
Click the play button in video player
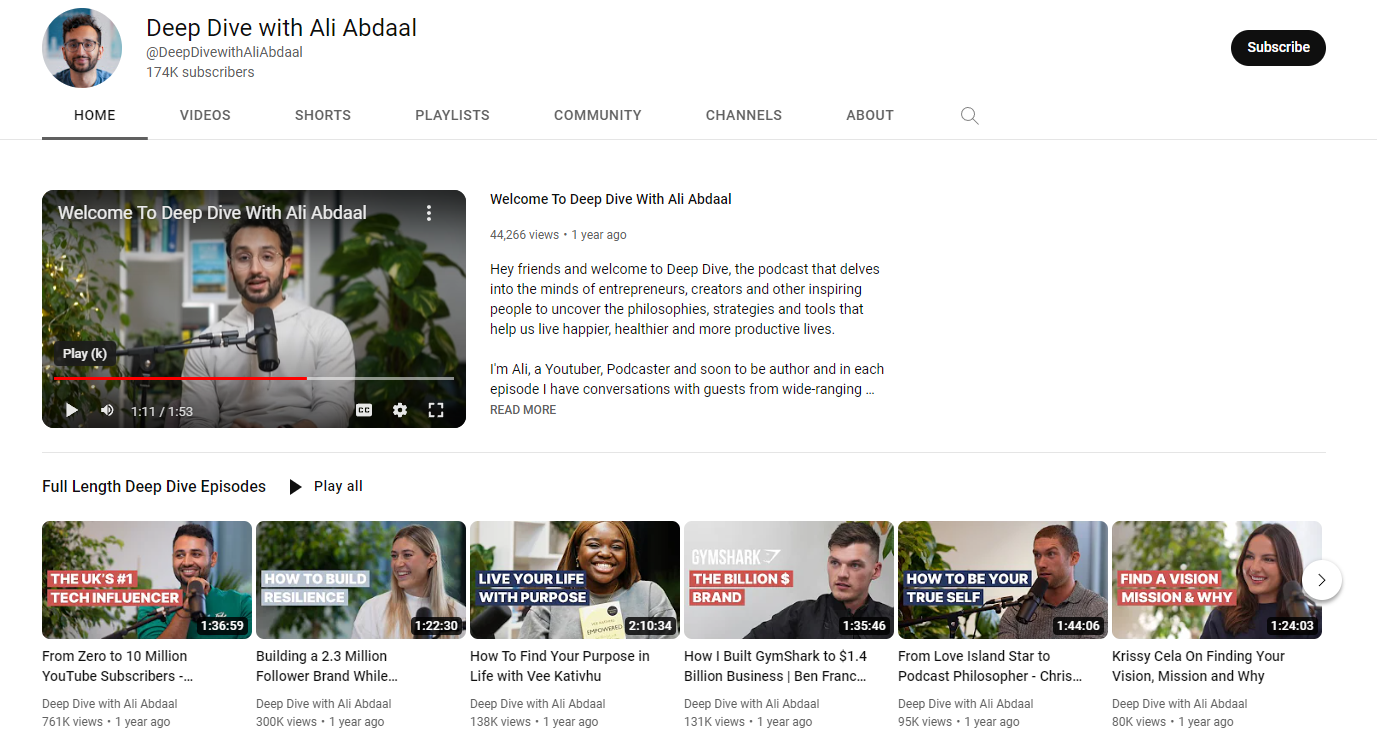[72, 410]
